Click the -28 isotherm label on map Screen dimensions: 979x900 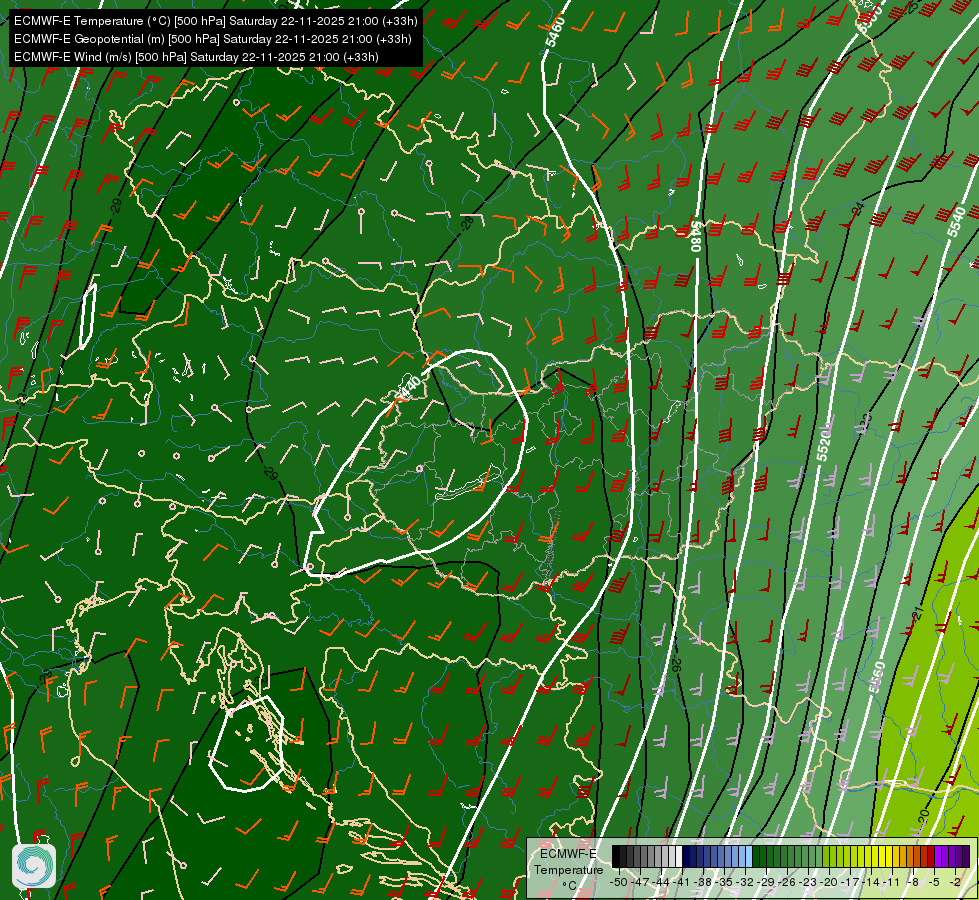[467, 222]
